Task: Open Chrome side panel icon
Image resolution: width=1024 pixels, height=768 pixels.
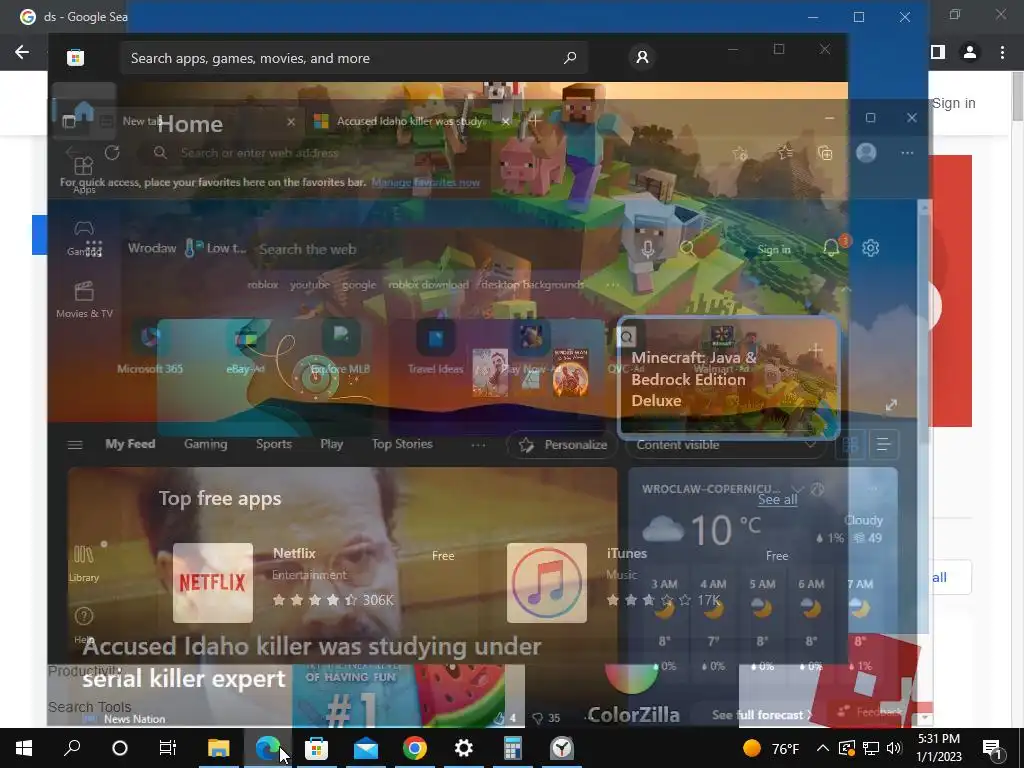Action: pyautogui.click(x=938, y=52)
